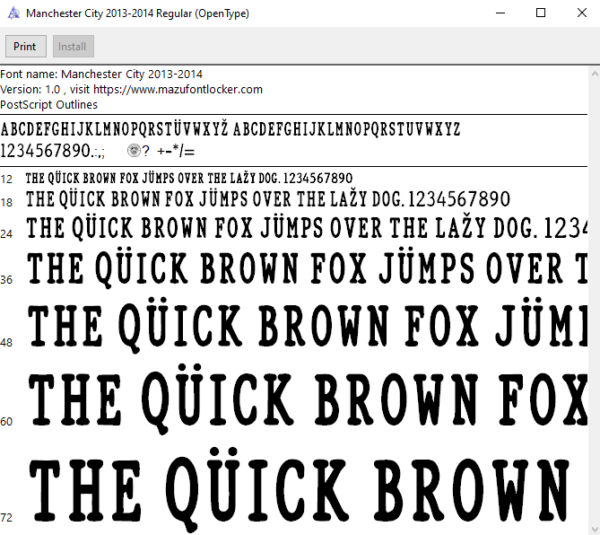Viewport: 600px width, 535px height.
Task: Click the size label '36'
Action: click(7, 280)
